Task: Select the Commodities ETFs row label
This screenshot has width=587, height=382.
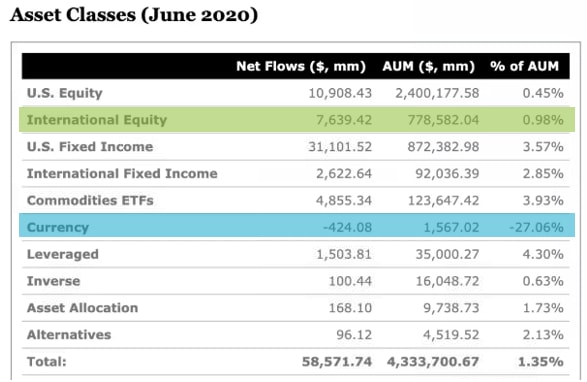Action: point(90,200)
